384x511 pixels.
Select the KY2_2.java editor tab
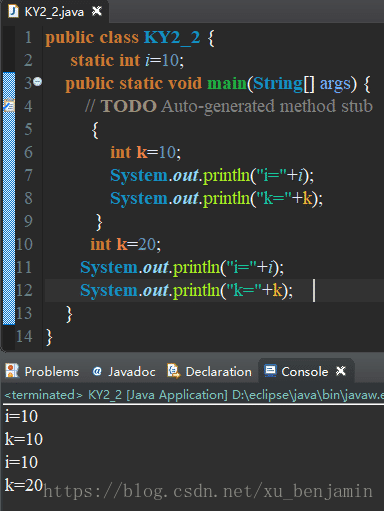point(54,12)
